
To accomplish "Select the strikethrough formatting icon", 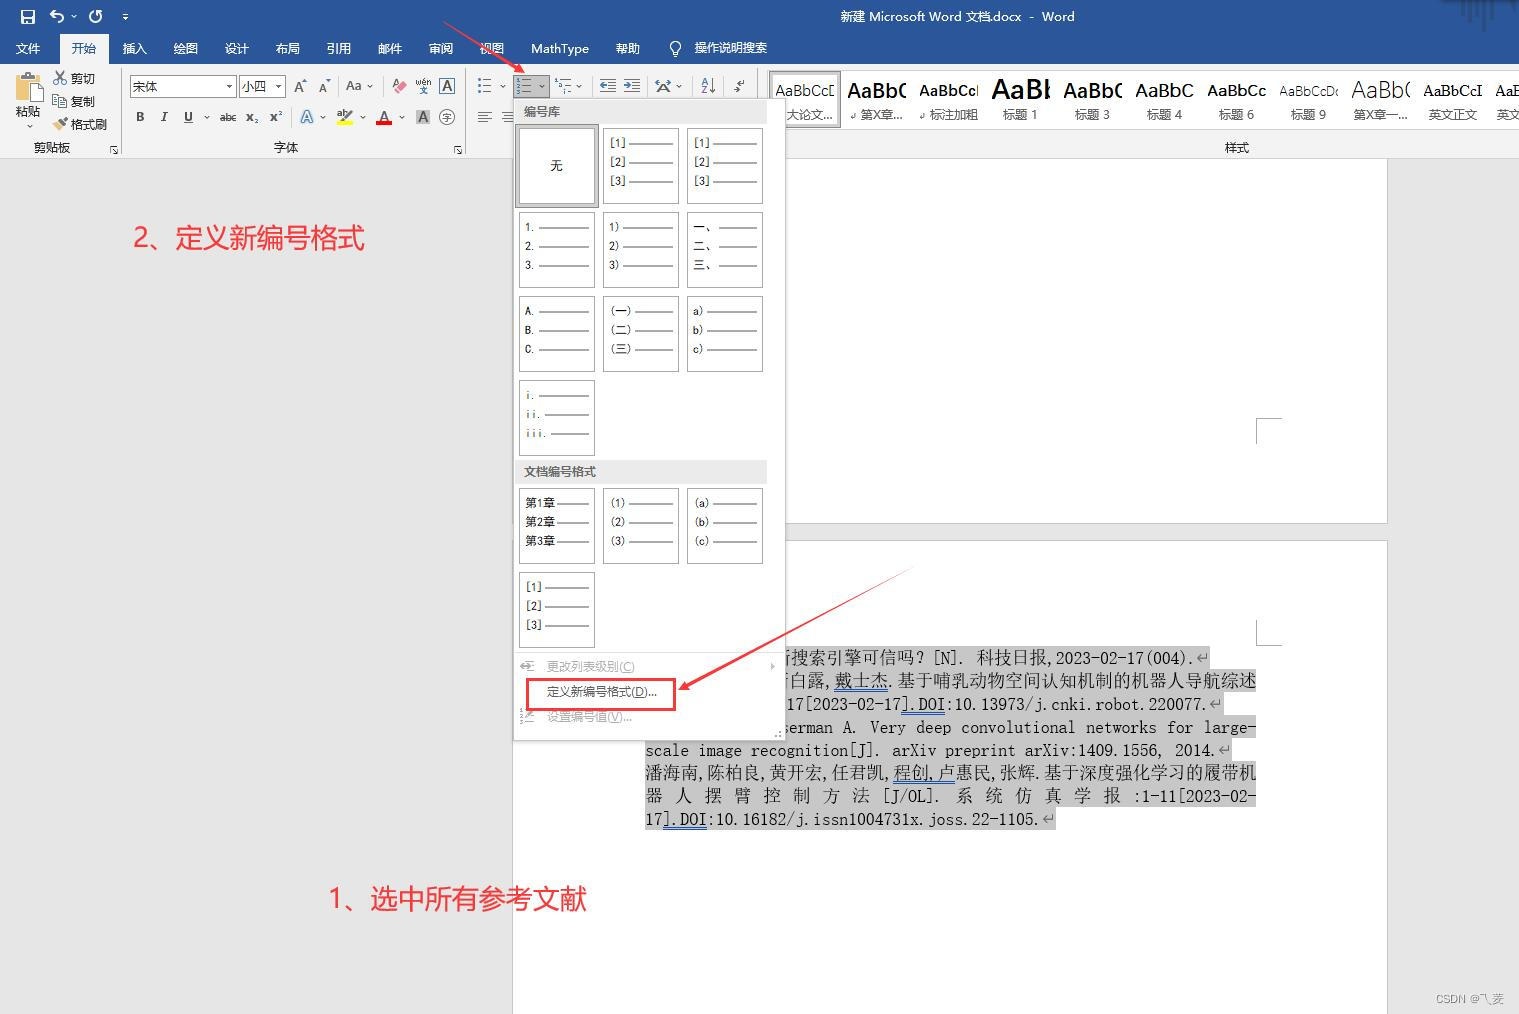I will click(x=228, y=117).
